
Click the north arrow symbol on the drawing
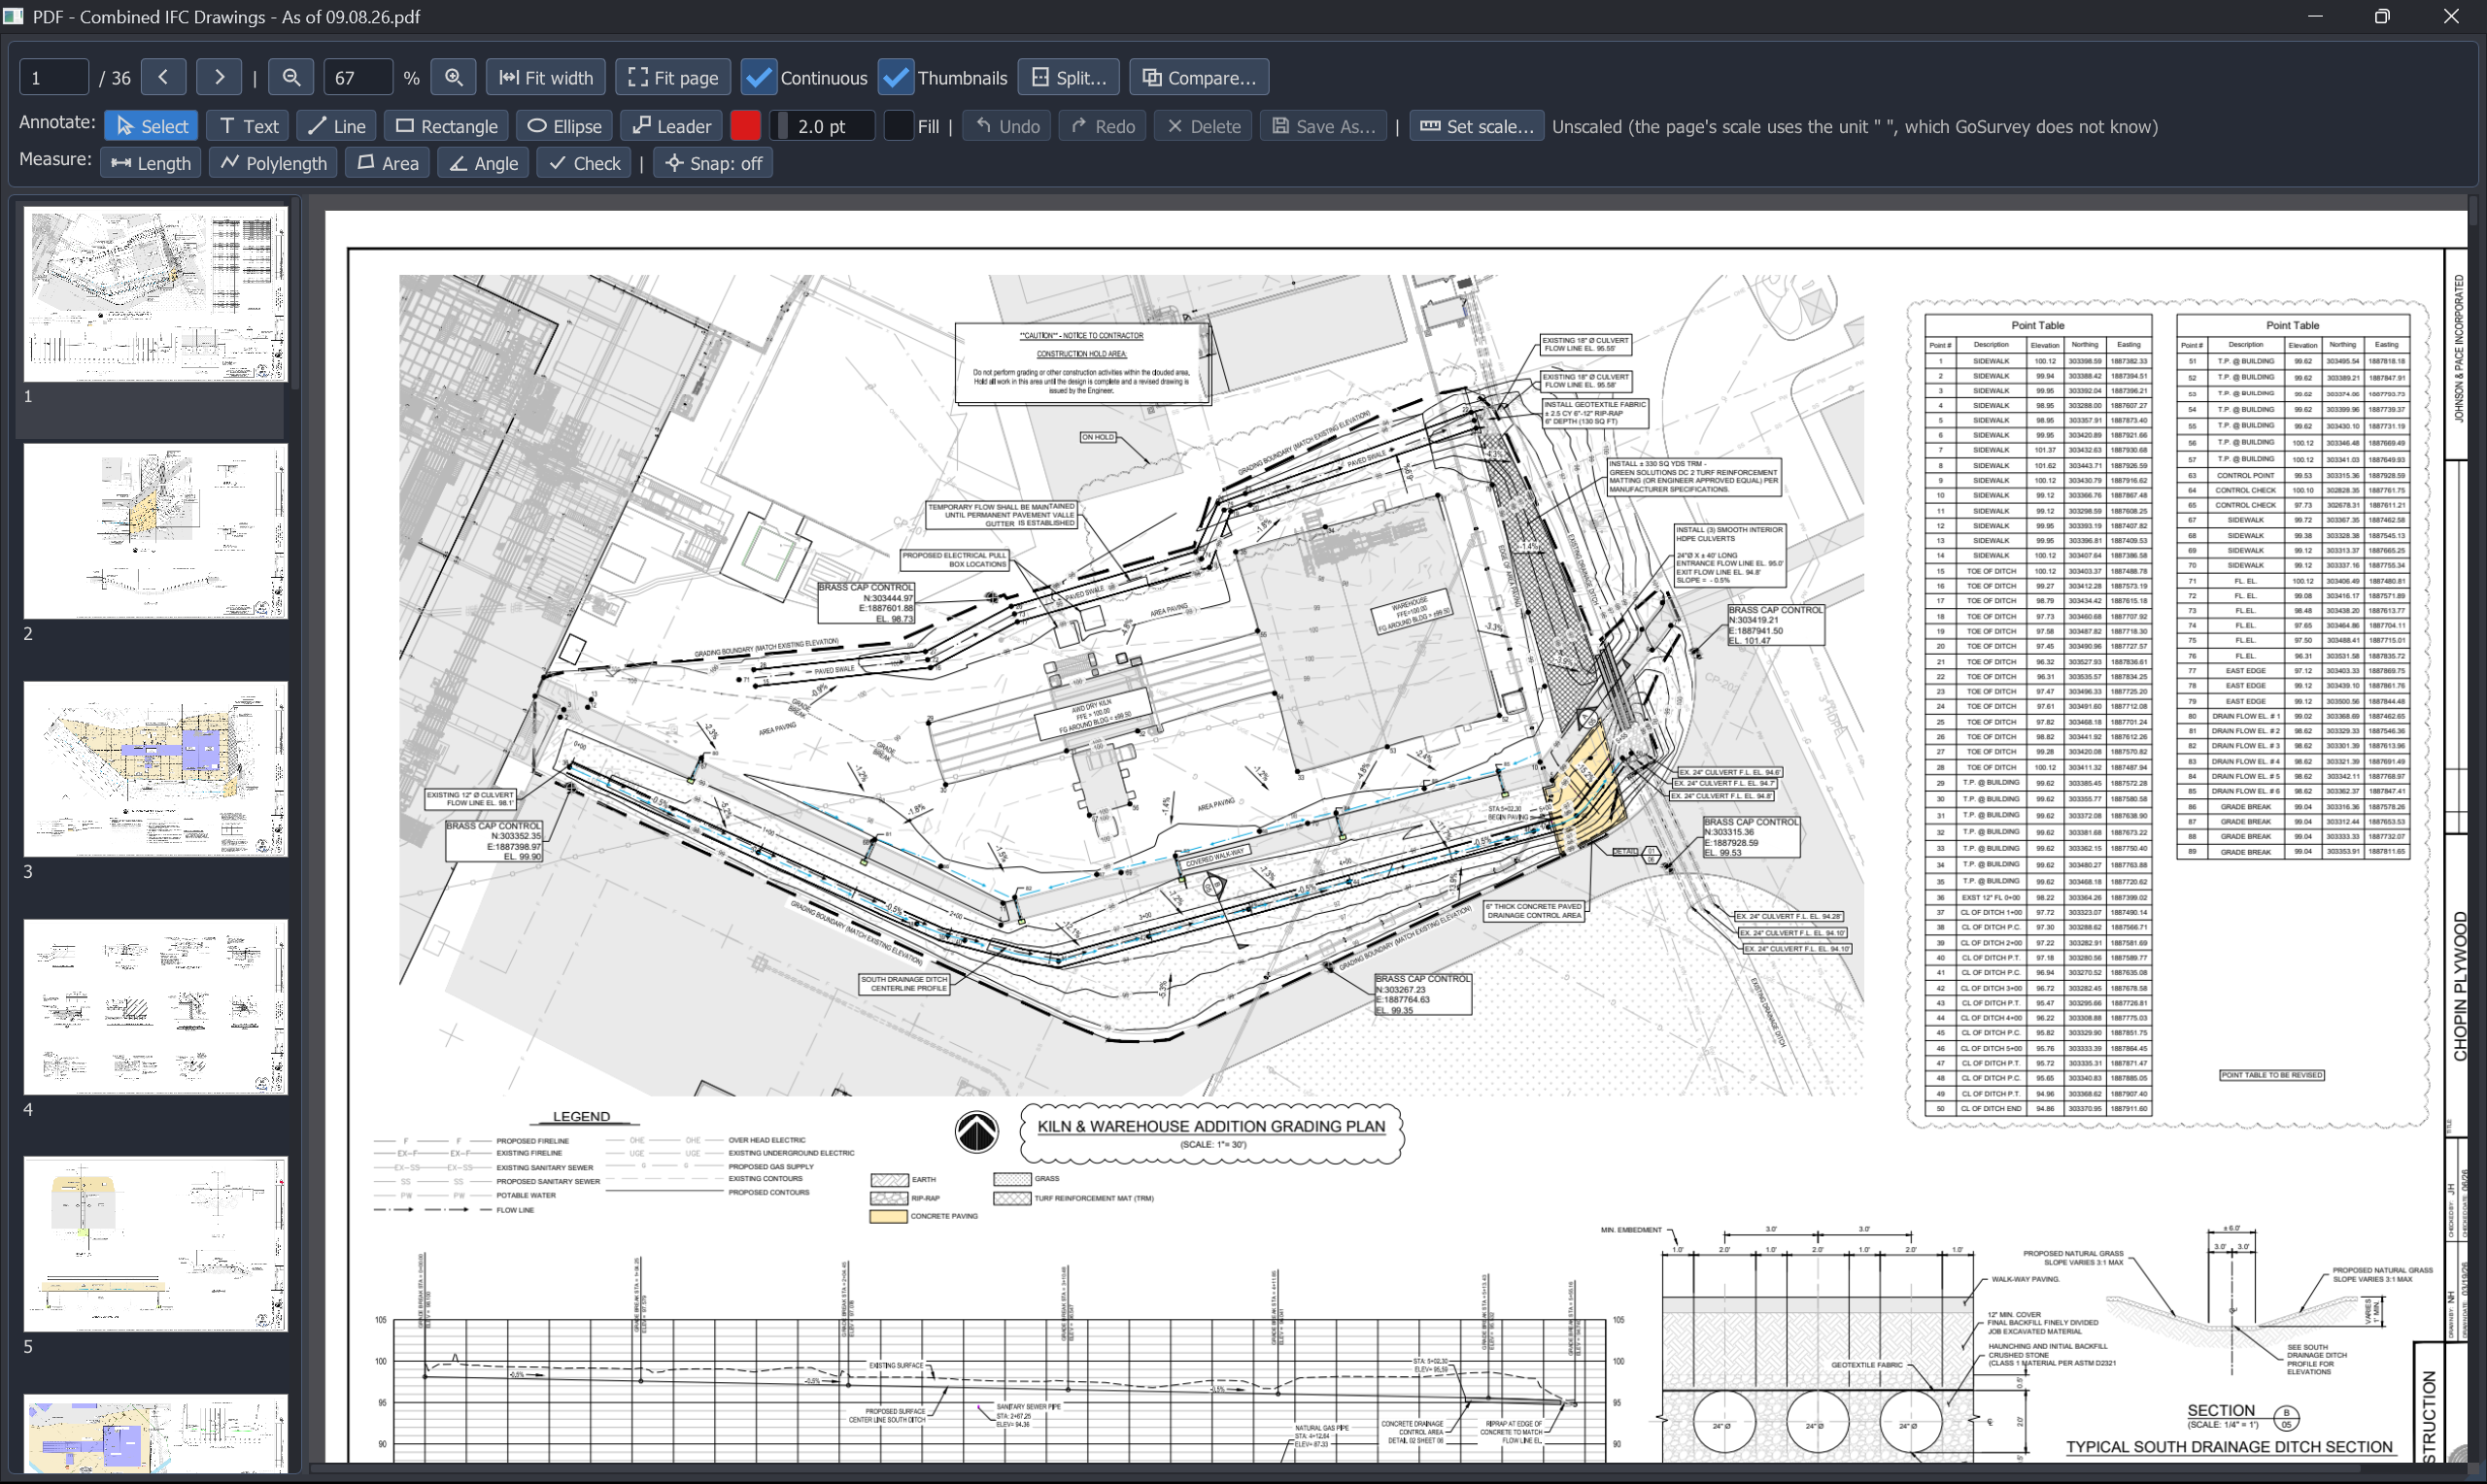(976, 1132)
